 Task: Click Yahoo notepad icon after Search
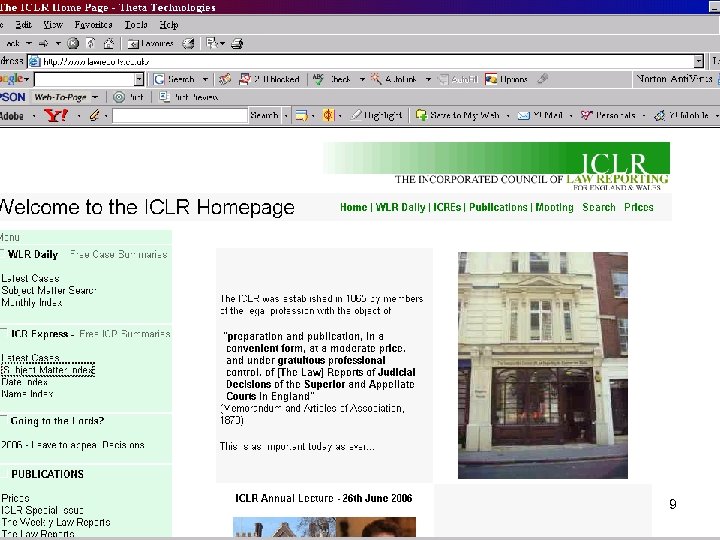coord(302,115)
